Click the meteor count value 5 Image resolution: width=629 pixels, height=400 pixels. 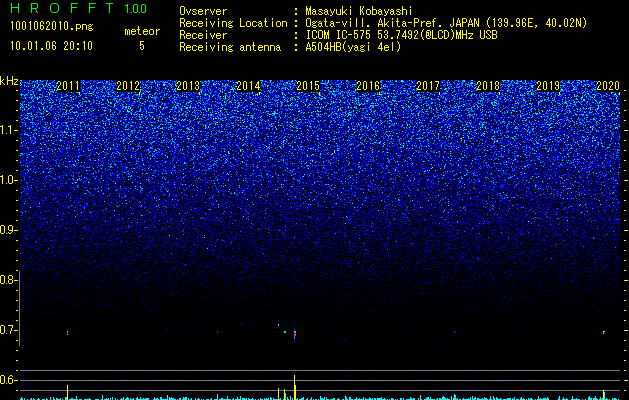click(x=142, y=46)
